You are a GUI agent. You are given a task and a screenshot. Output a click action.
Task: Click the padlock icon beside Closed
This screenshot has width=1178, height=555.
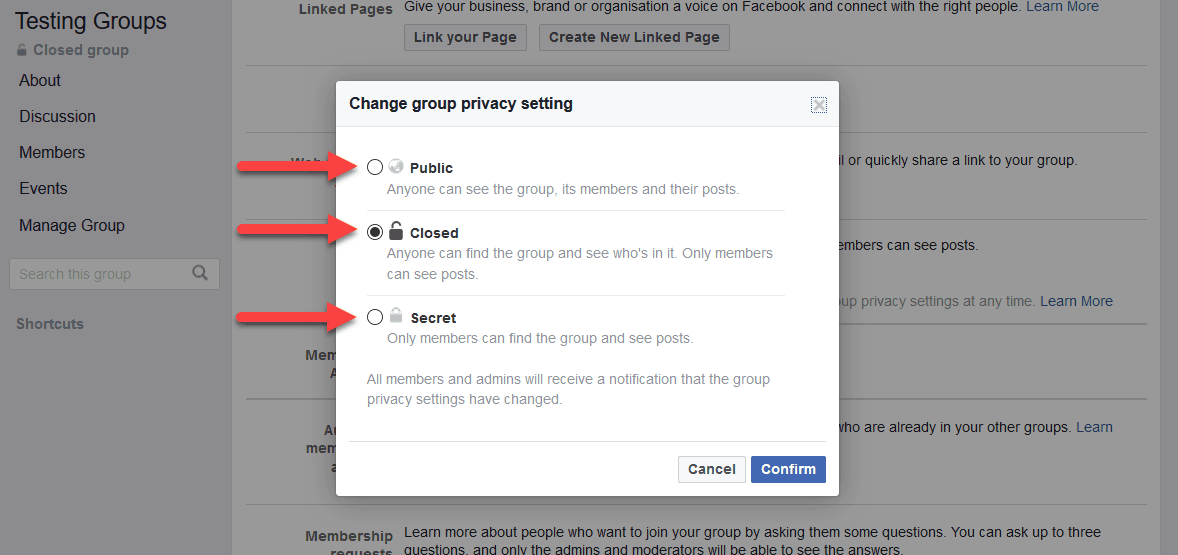396,232
